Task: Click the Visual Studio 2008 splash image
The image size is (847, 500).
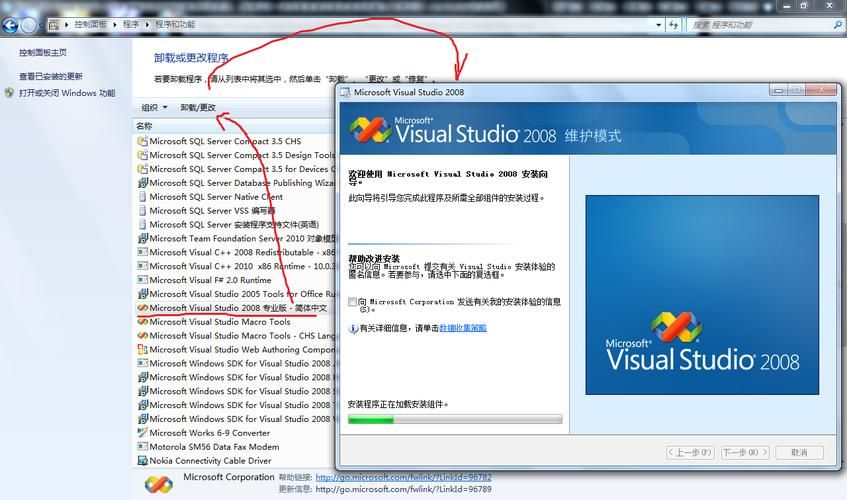Action: click(x=702, y=295)
